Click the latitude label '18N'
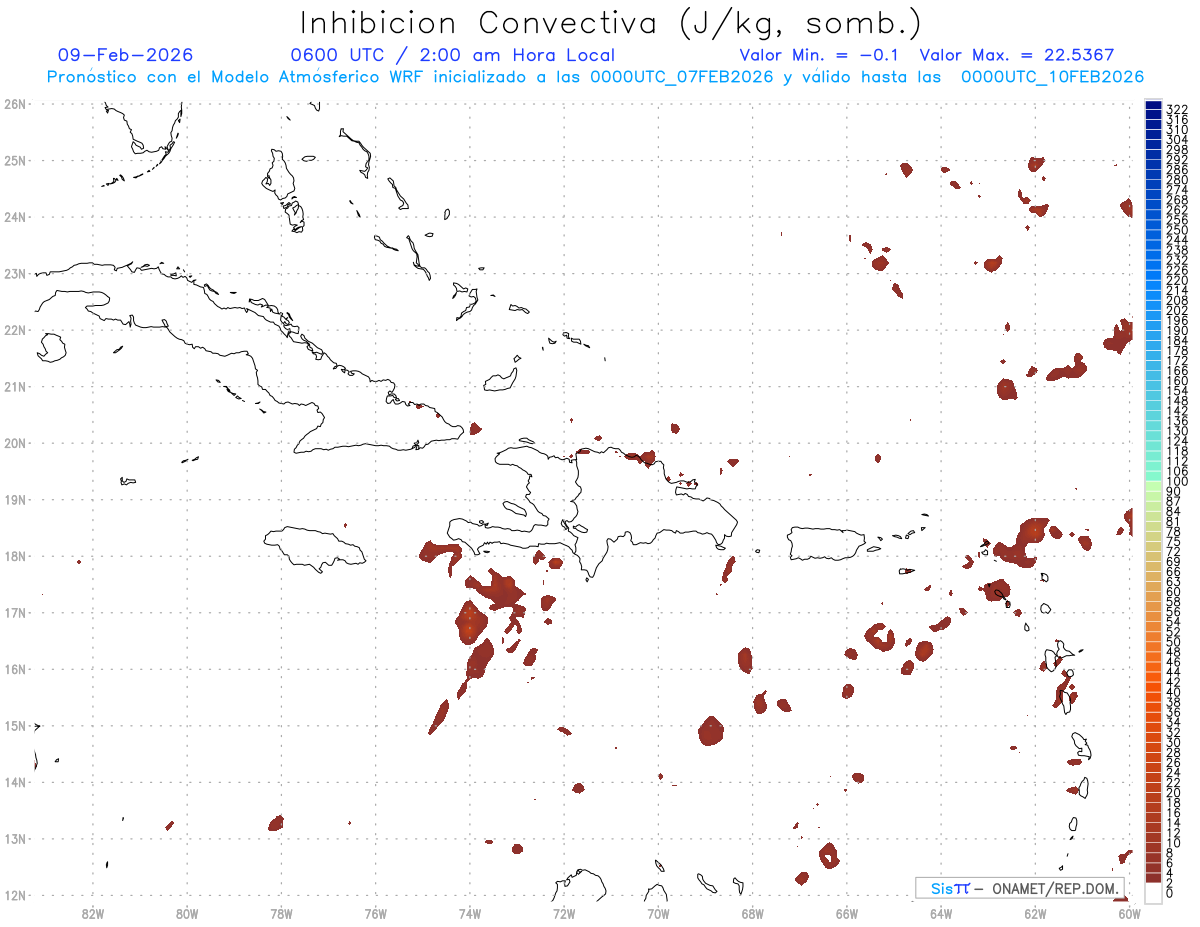 14,556
